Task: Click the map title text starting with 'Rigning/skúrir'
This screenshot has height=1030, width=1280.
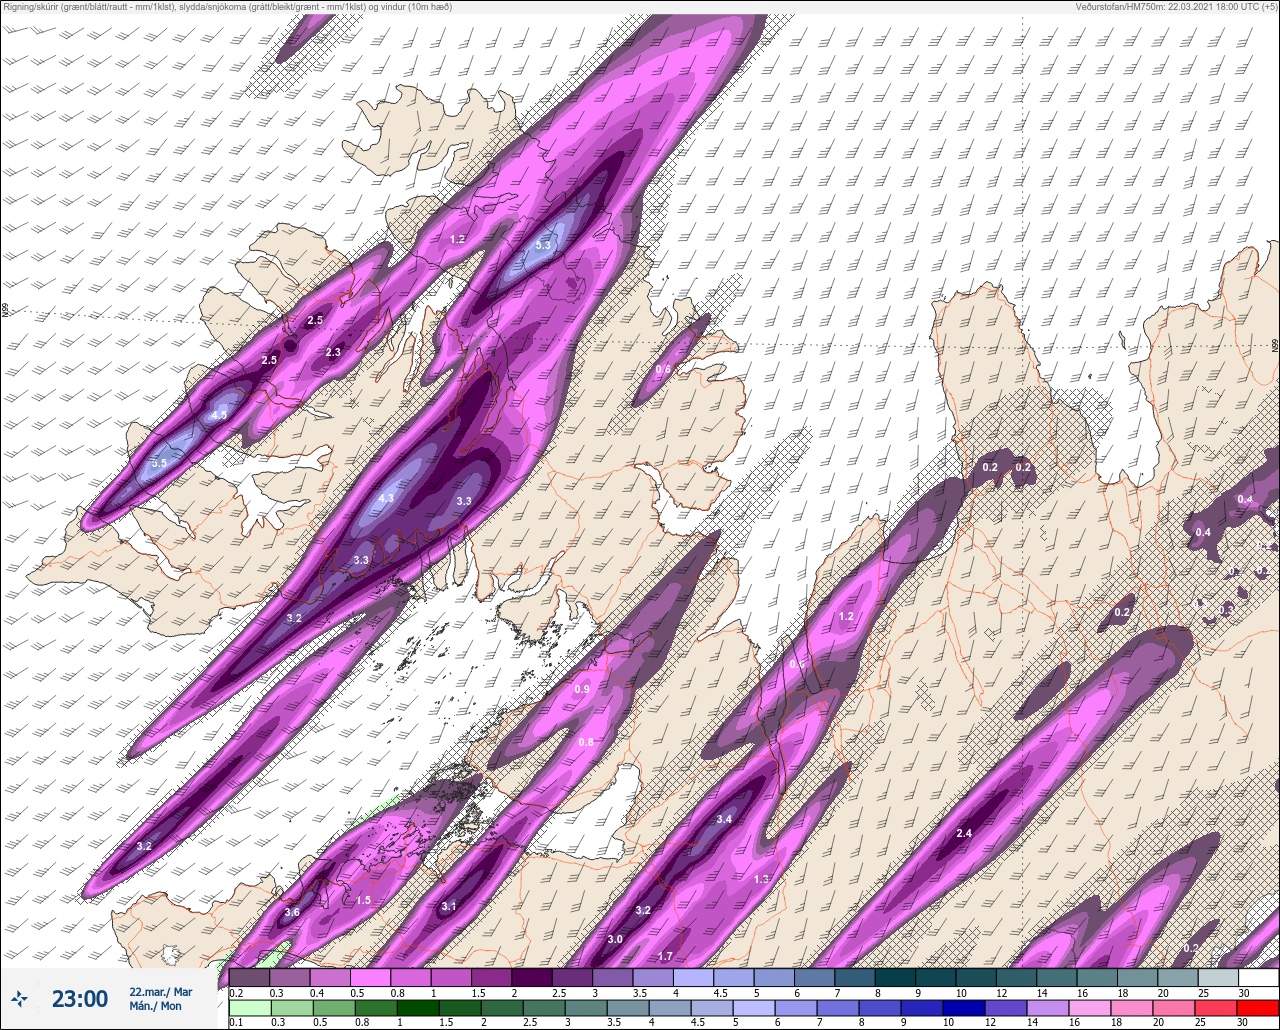Action: (x=228, y=7)
